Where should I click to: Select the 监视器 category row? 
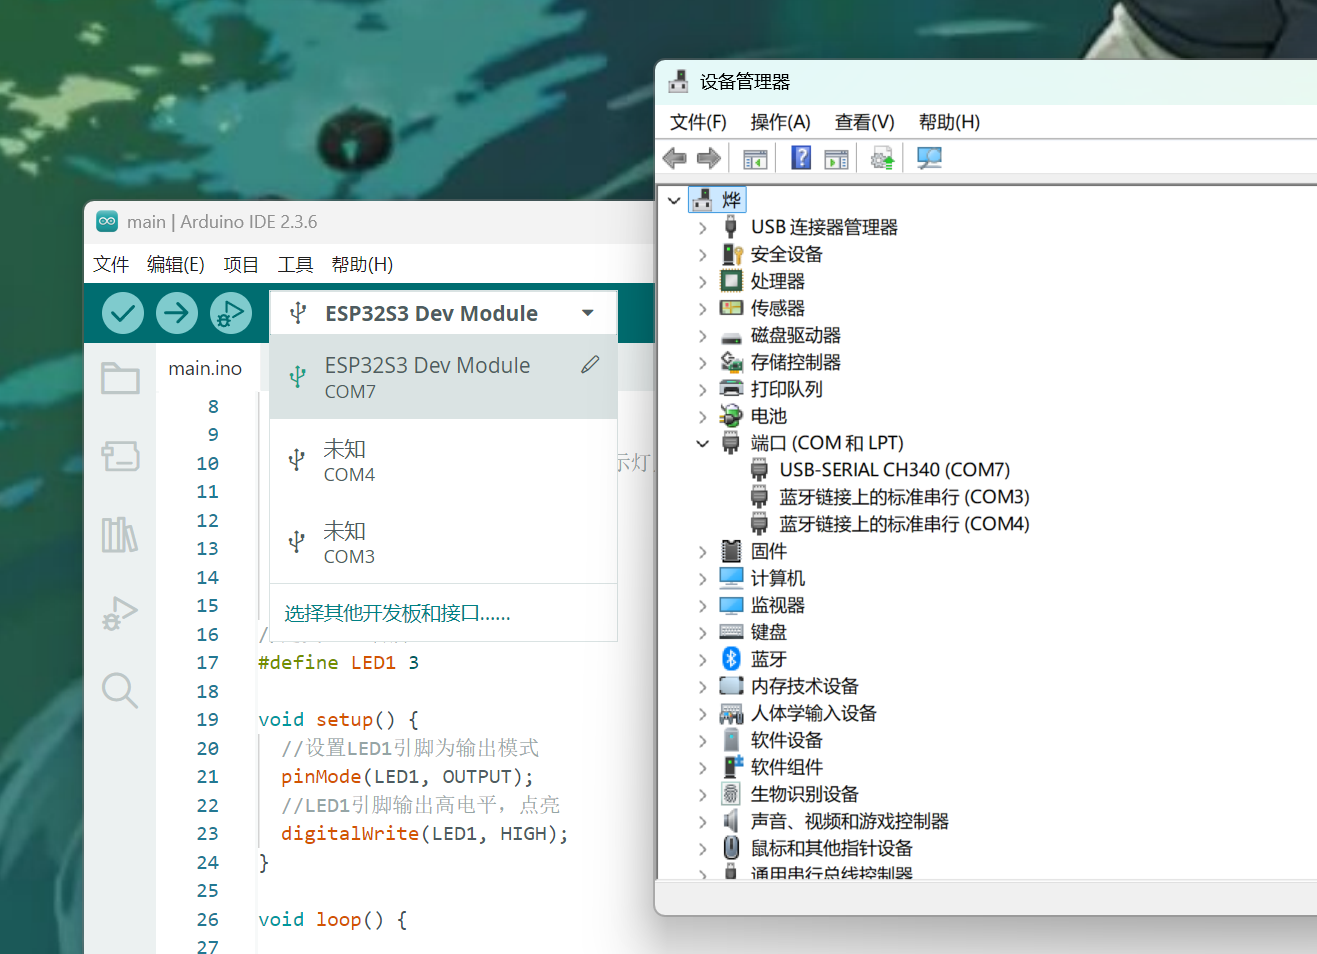[777, 605]
